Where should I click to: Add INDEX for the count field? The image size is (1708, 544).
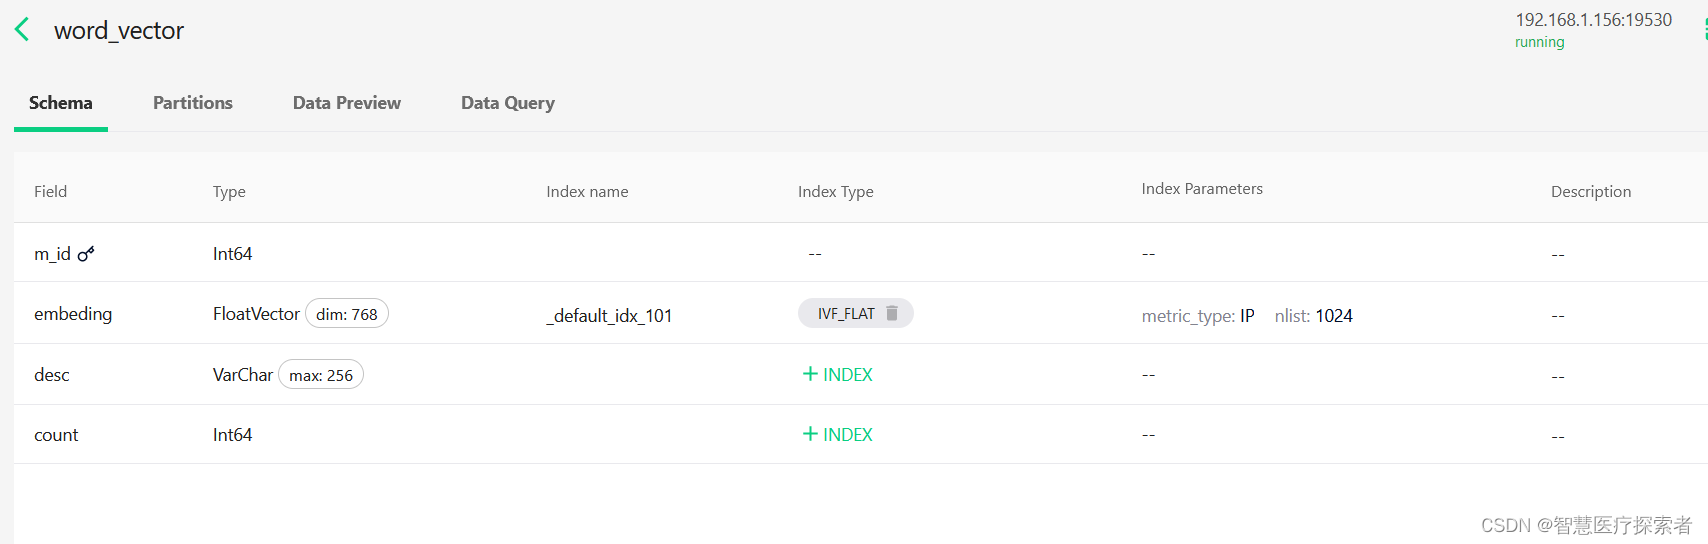(x=838, y=434)
